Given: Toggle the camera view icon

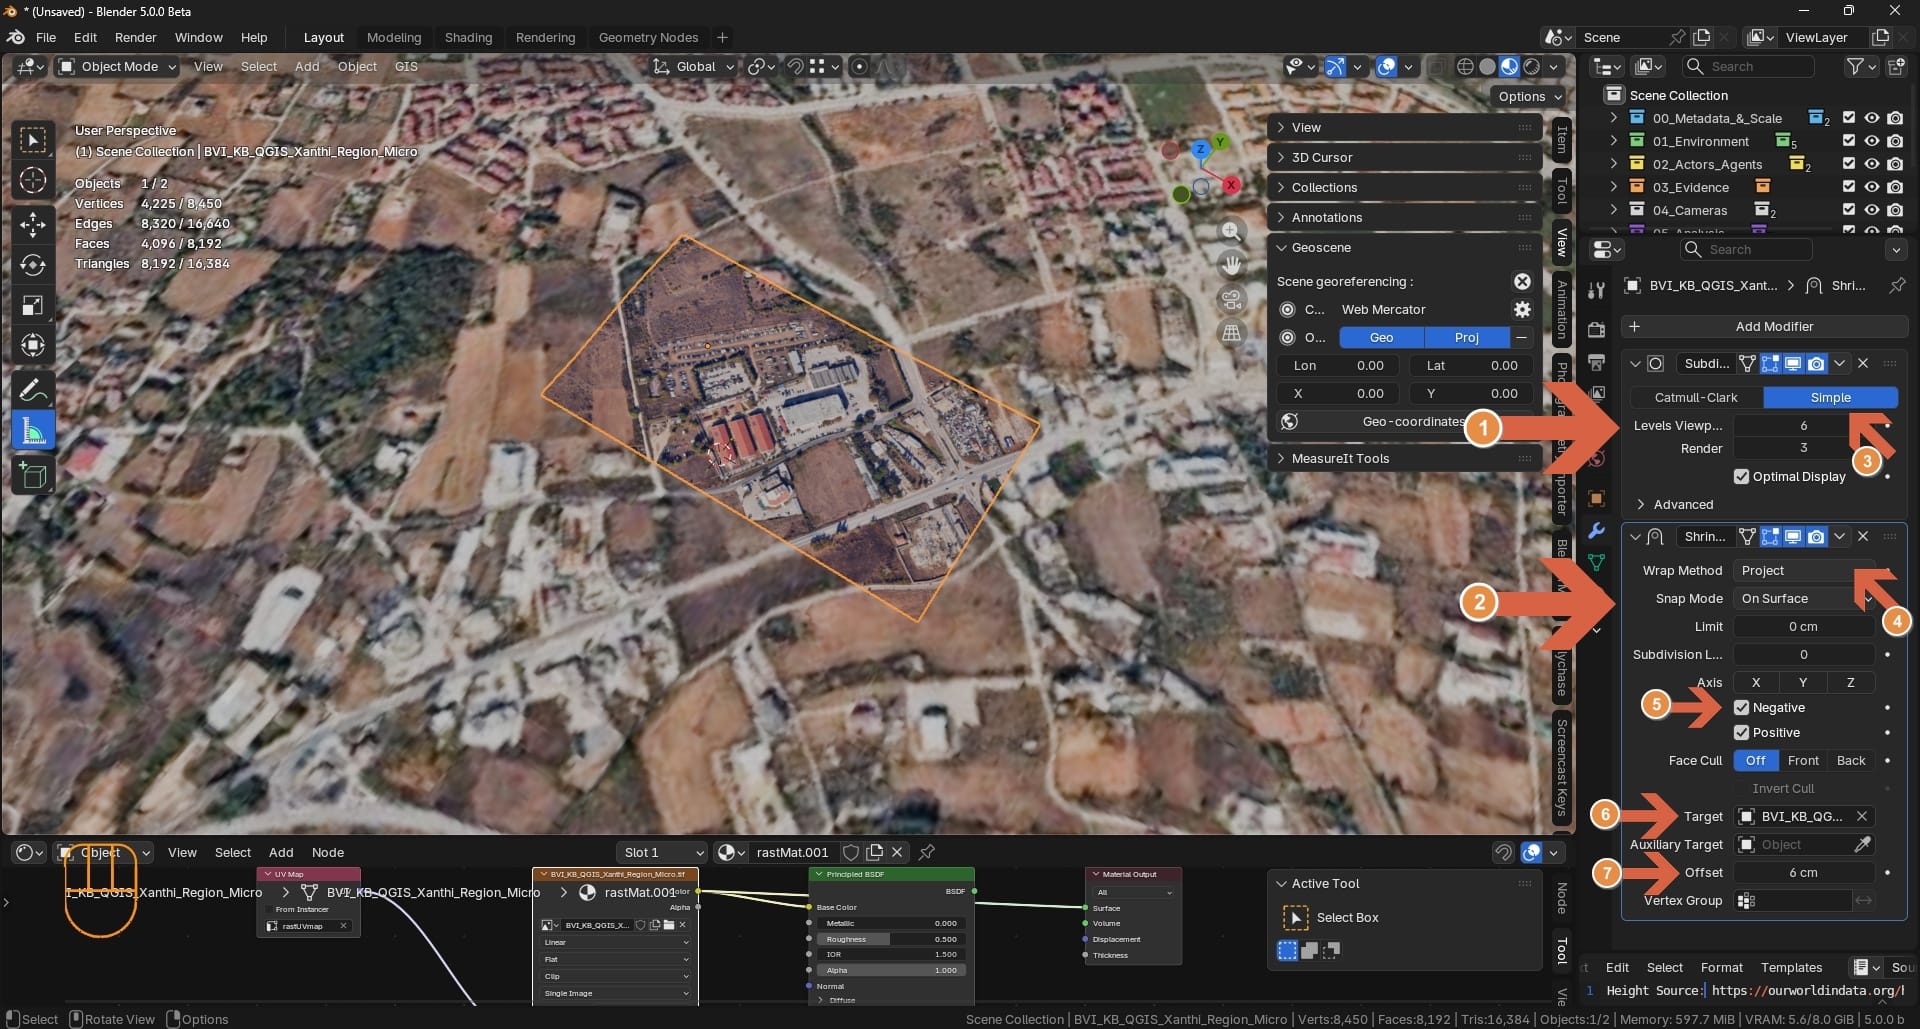Looking at the screenshot, I should 1232,299.
